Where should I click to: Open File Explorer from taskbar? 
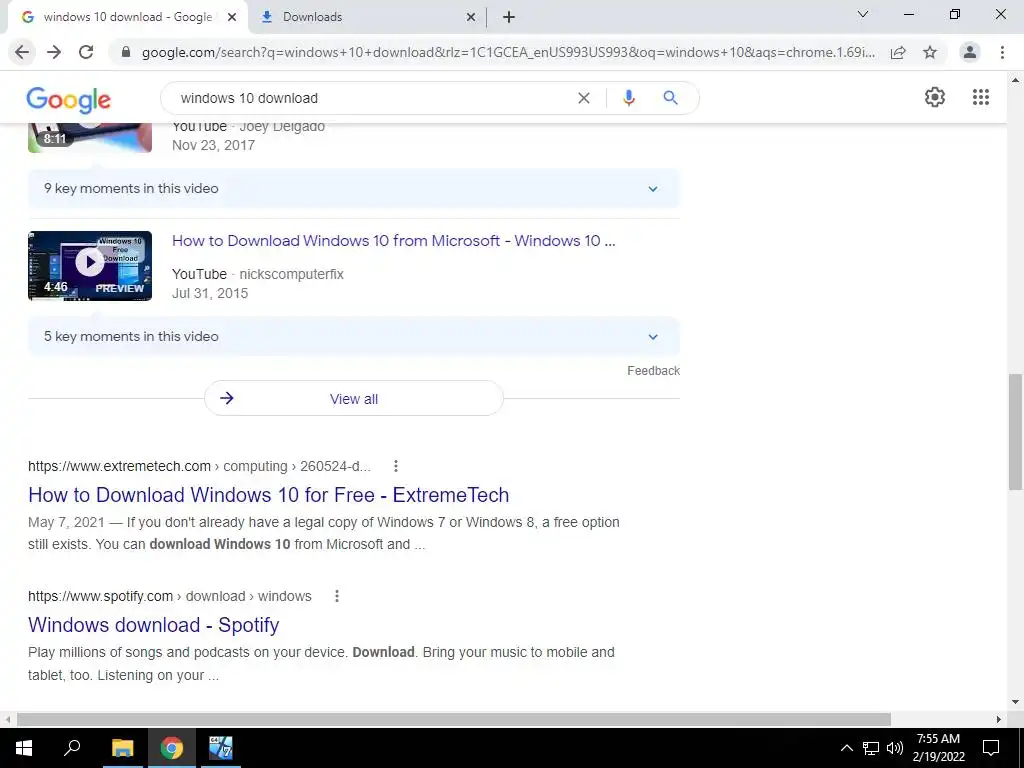[122, 748]
